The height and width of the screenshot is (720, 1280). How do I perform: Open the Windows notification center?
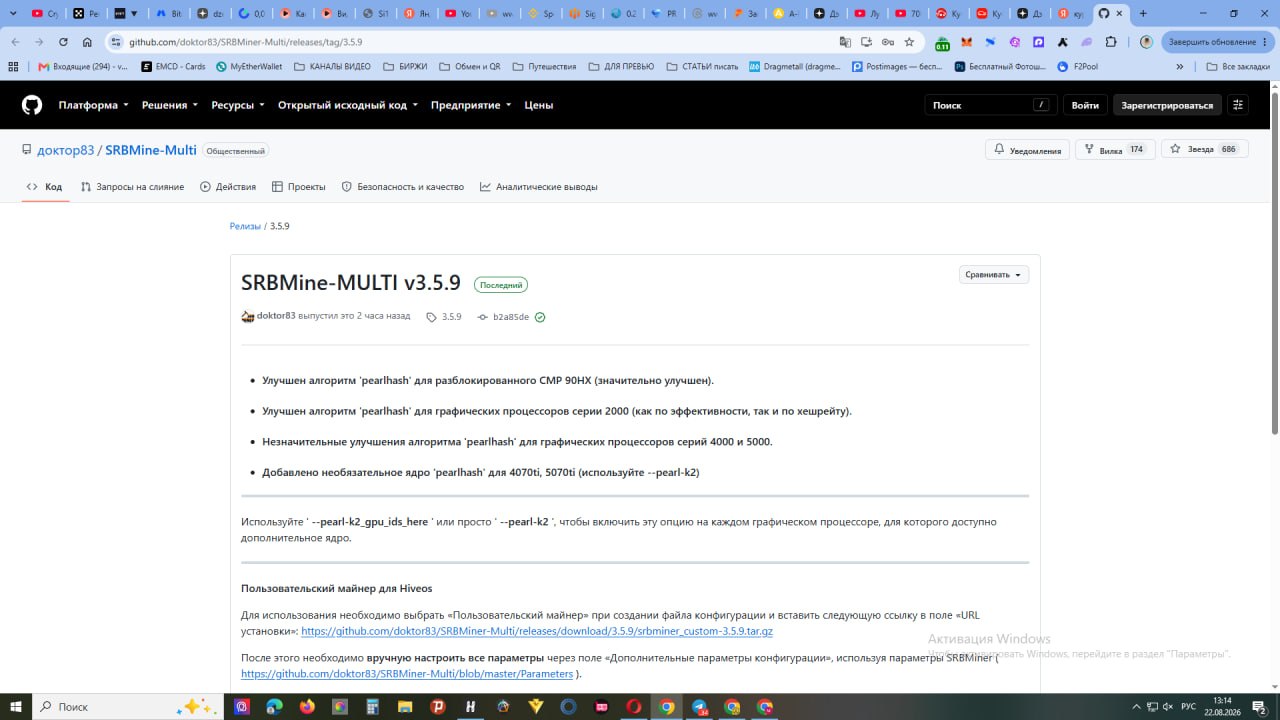tap(1260, 706)
